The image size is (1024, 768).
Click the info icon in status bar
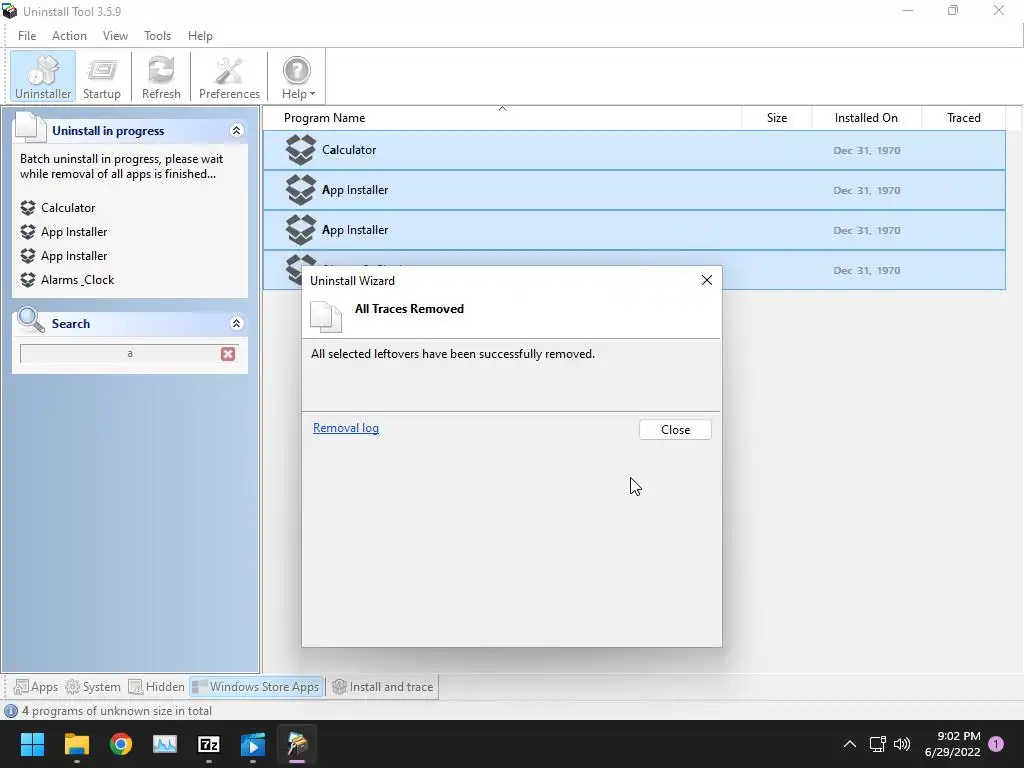click(x=10, y=711)
